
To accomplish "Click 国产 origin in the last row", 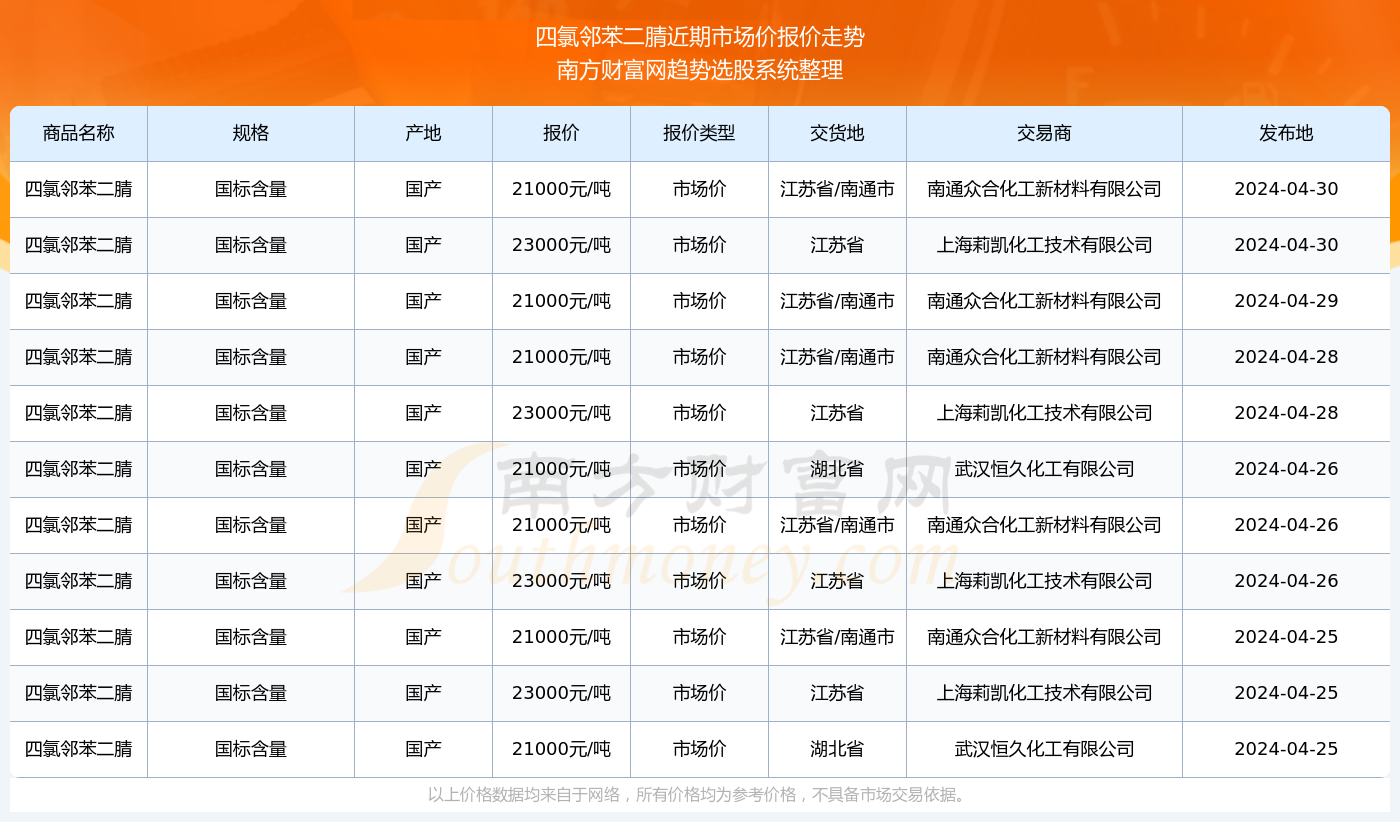I will 423,749.
